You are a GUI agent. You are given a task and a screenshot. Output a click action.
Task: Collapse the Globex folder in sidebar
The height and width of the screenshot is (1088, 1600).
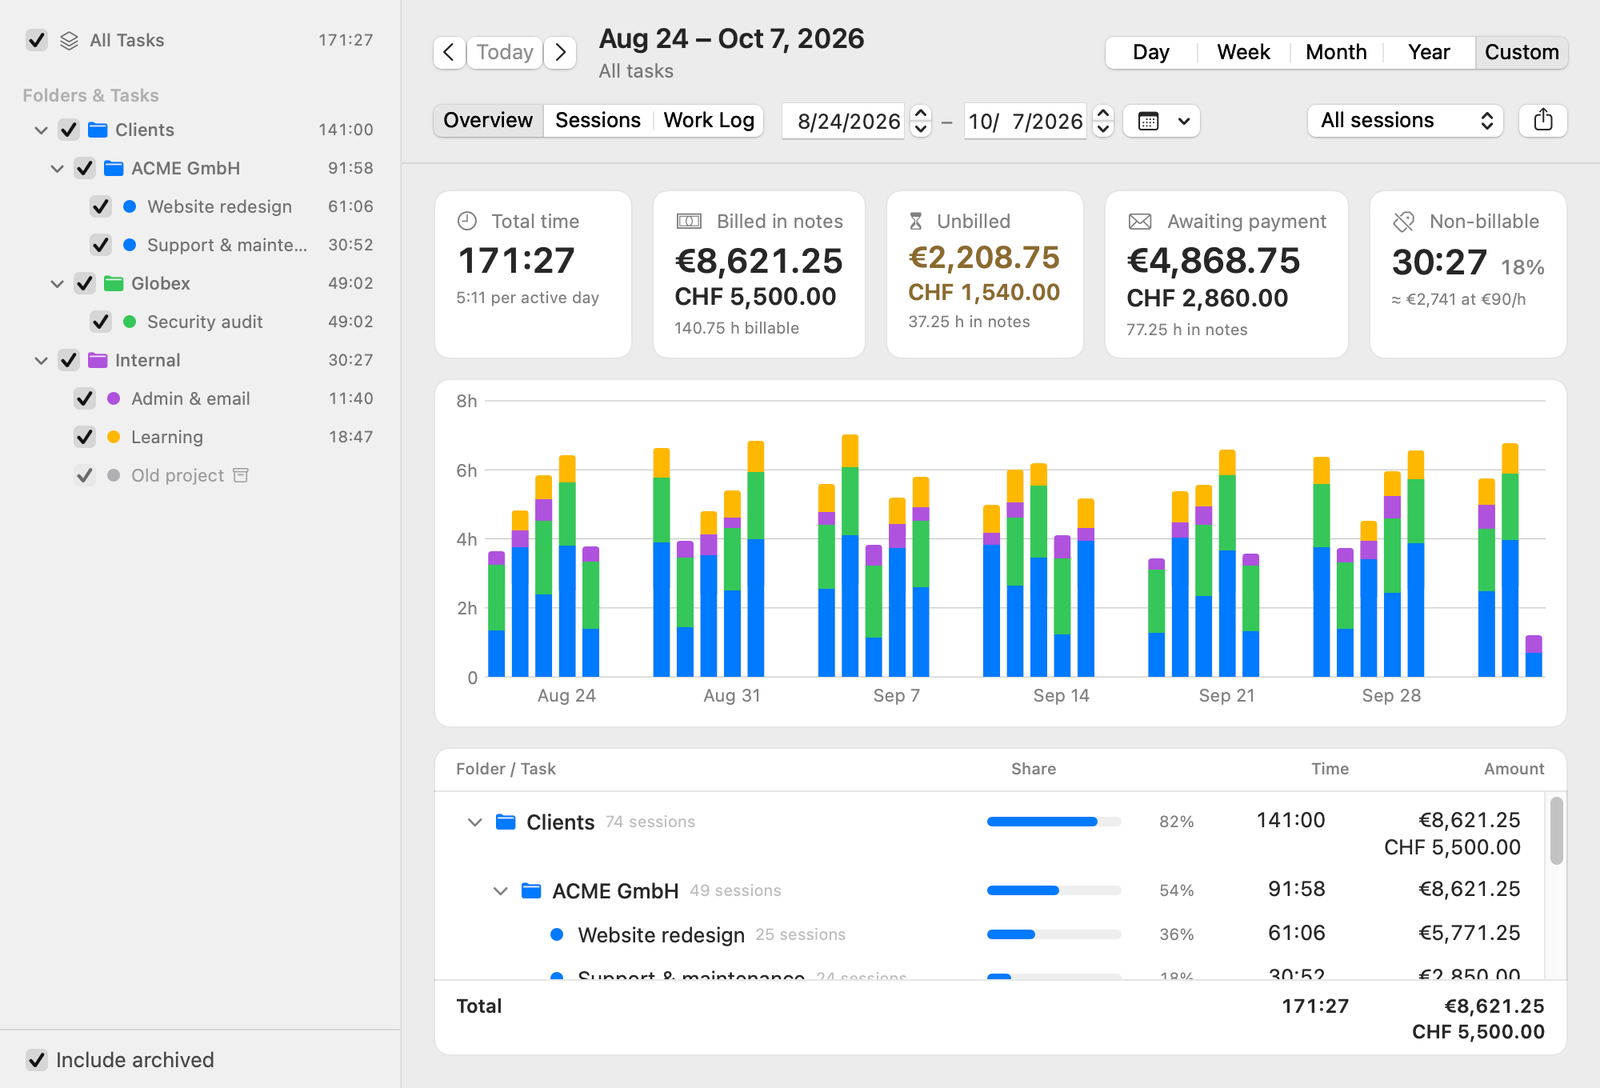click(57, 284)
